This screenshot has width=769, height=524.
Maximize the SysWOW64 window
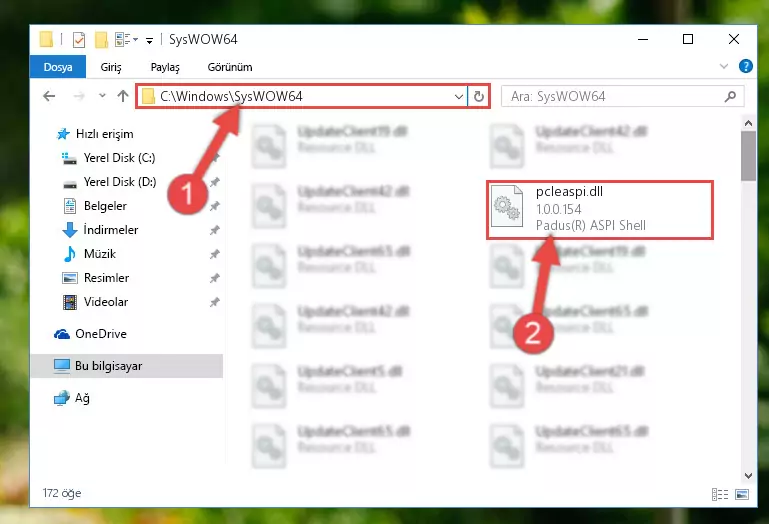(x=688, y=39)
